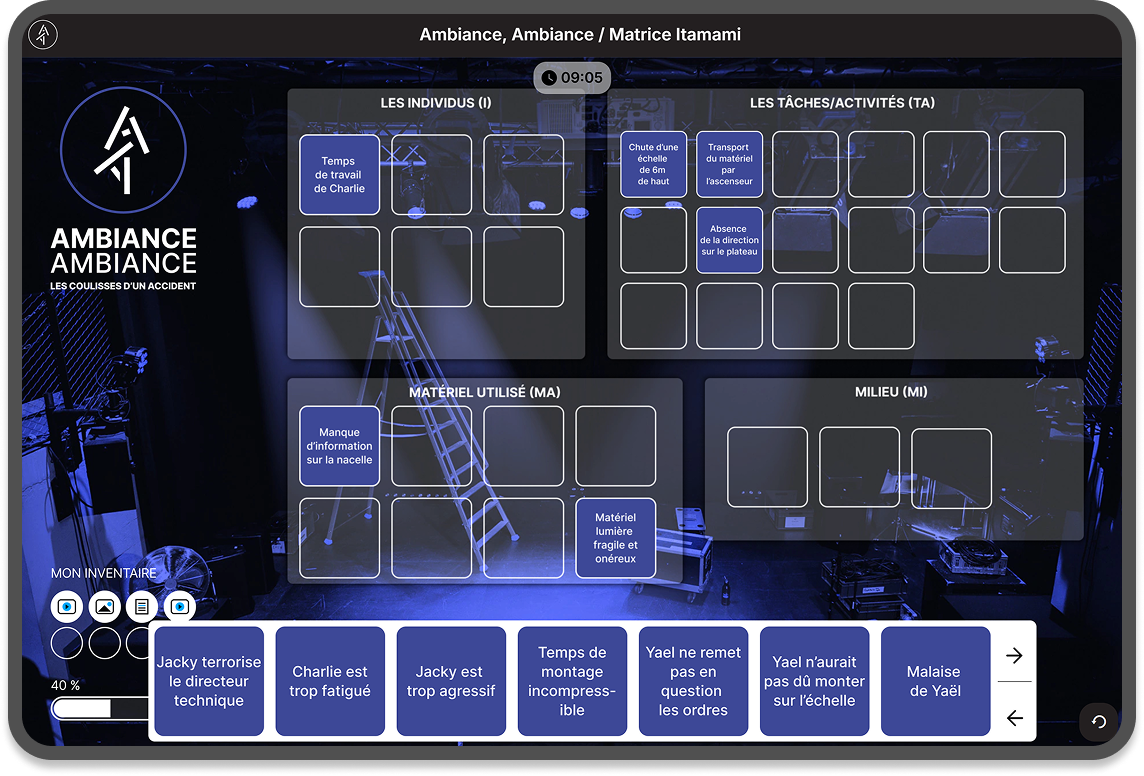1144x776 pixels.
Task: Open the rightmost video item in inventory
Action: 180,606
